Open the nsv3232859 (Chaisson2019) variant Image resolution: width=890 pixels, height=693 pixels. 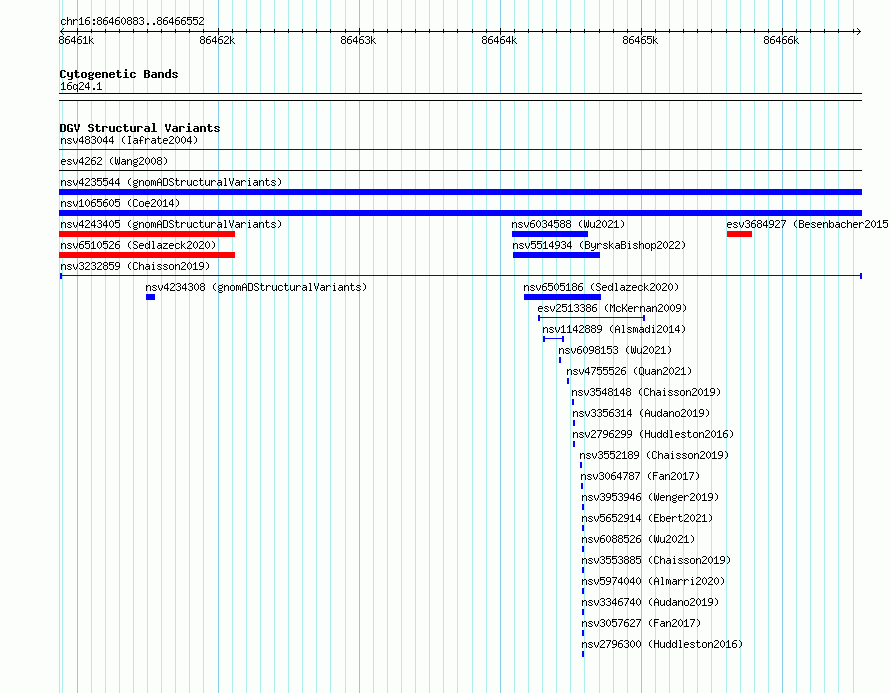135,266
